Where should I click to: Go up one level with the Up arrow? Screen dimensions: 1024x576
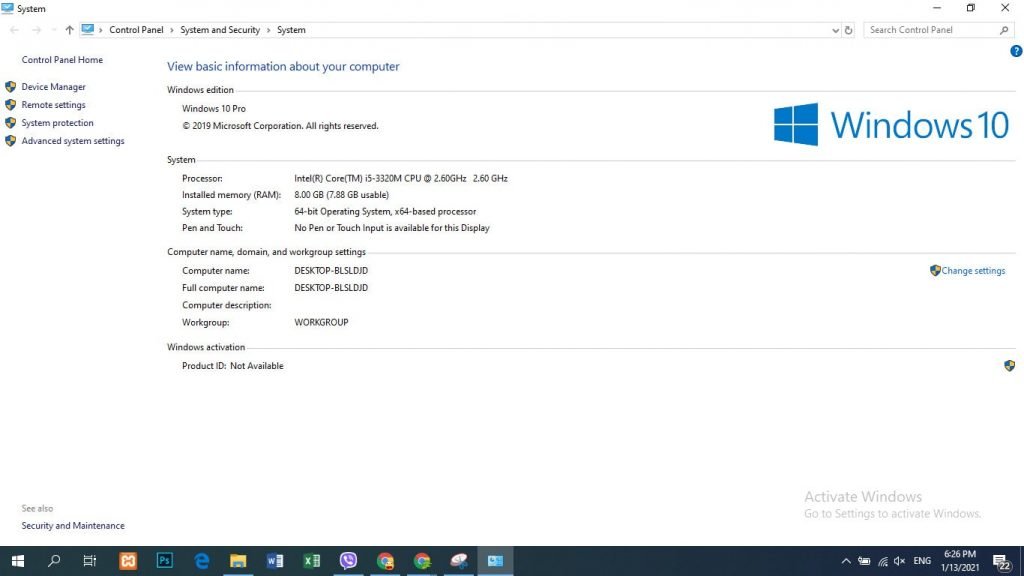coord(69,30)
